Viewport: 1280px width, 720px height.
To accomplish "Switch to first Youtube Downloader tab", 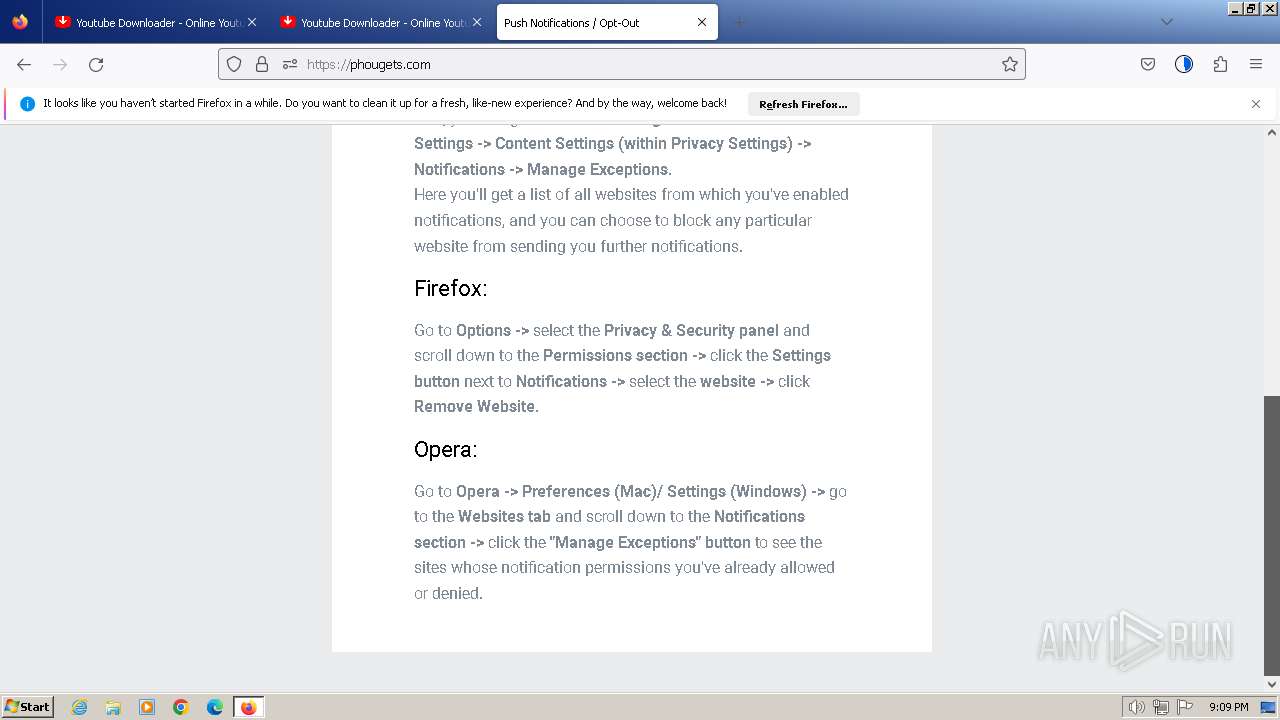I will coord(157,22).
